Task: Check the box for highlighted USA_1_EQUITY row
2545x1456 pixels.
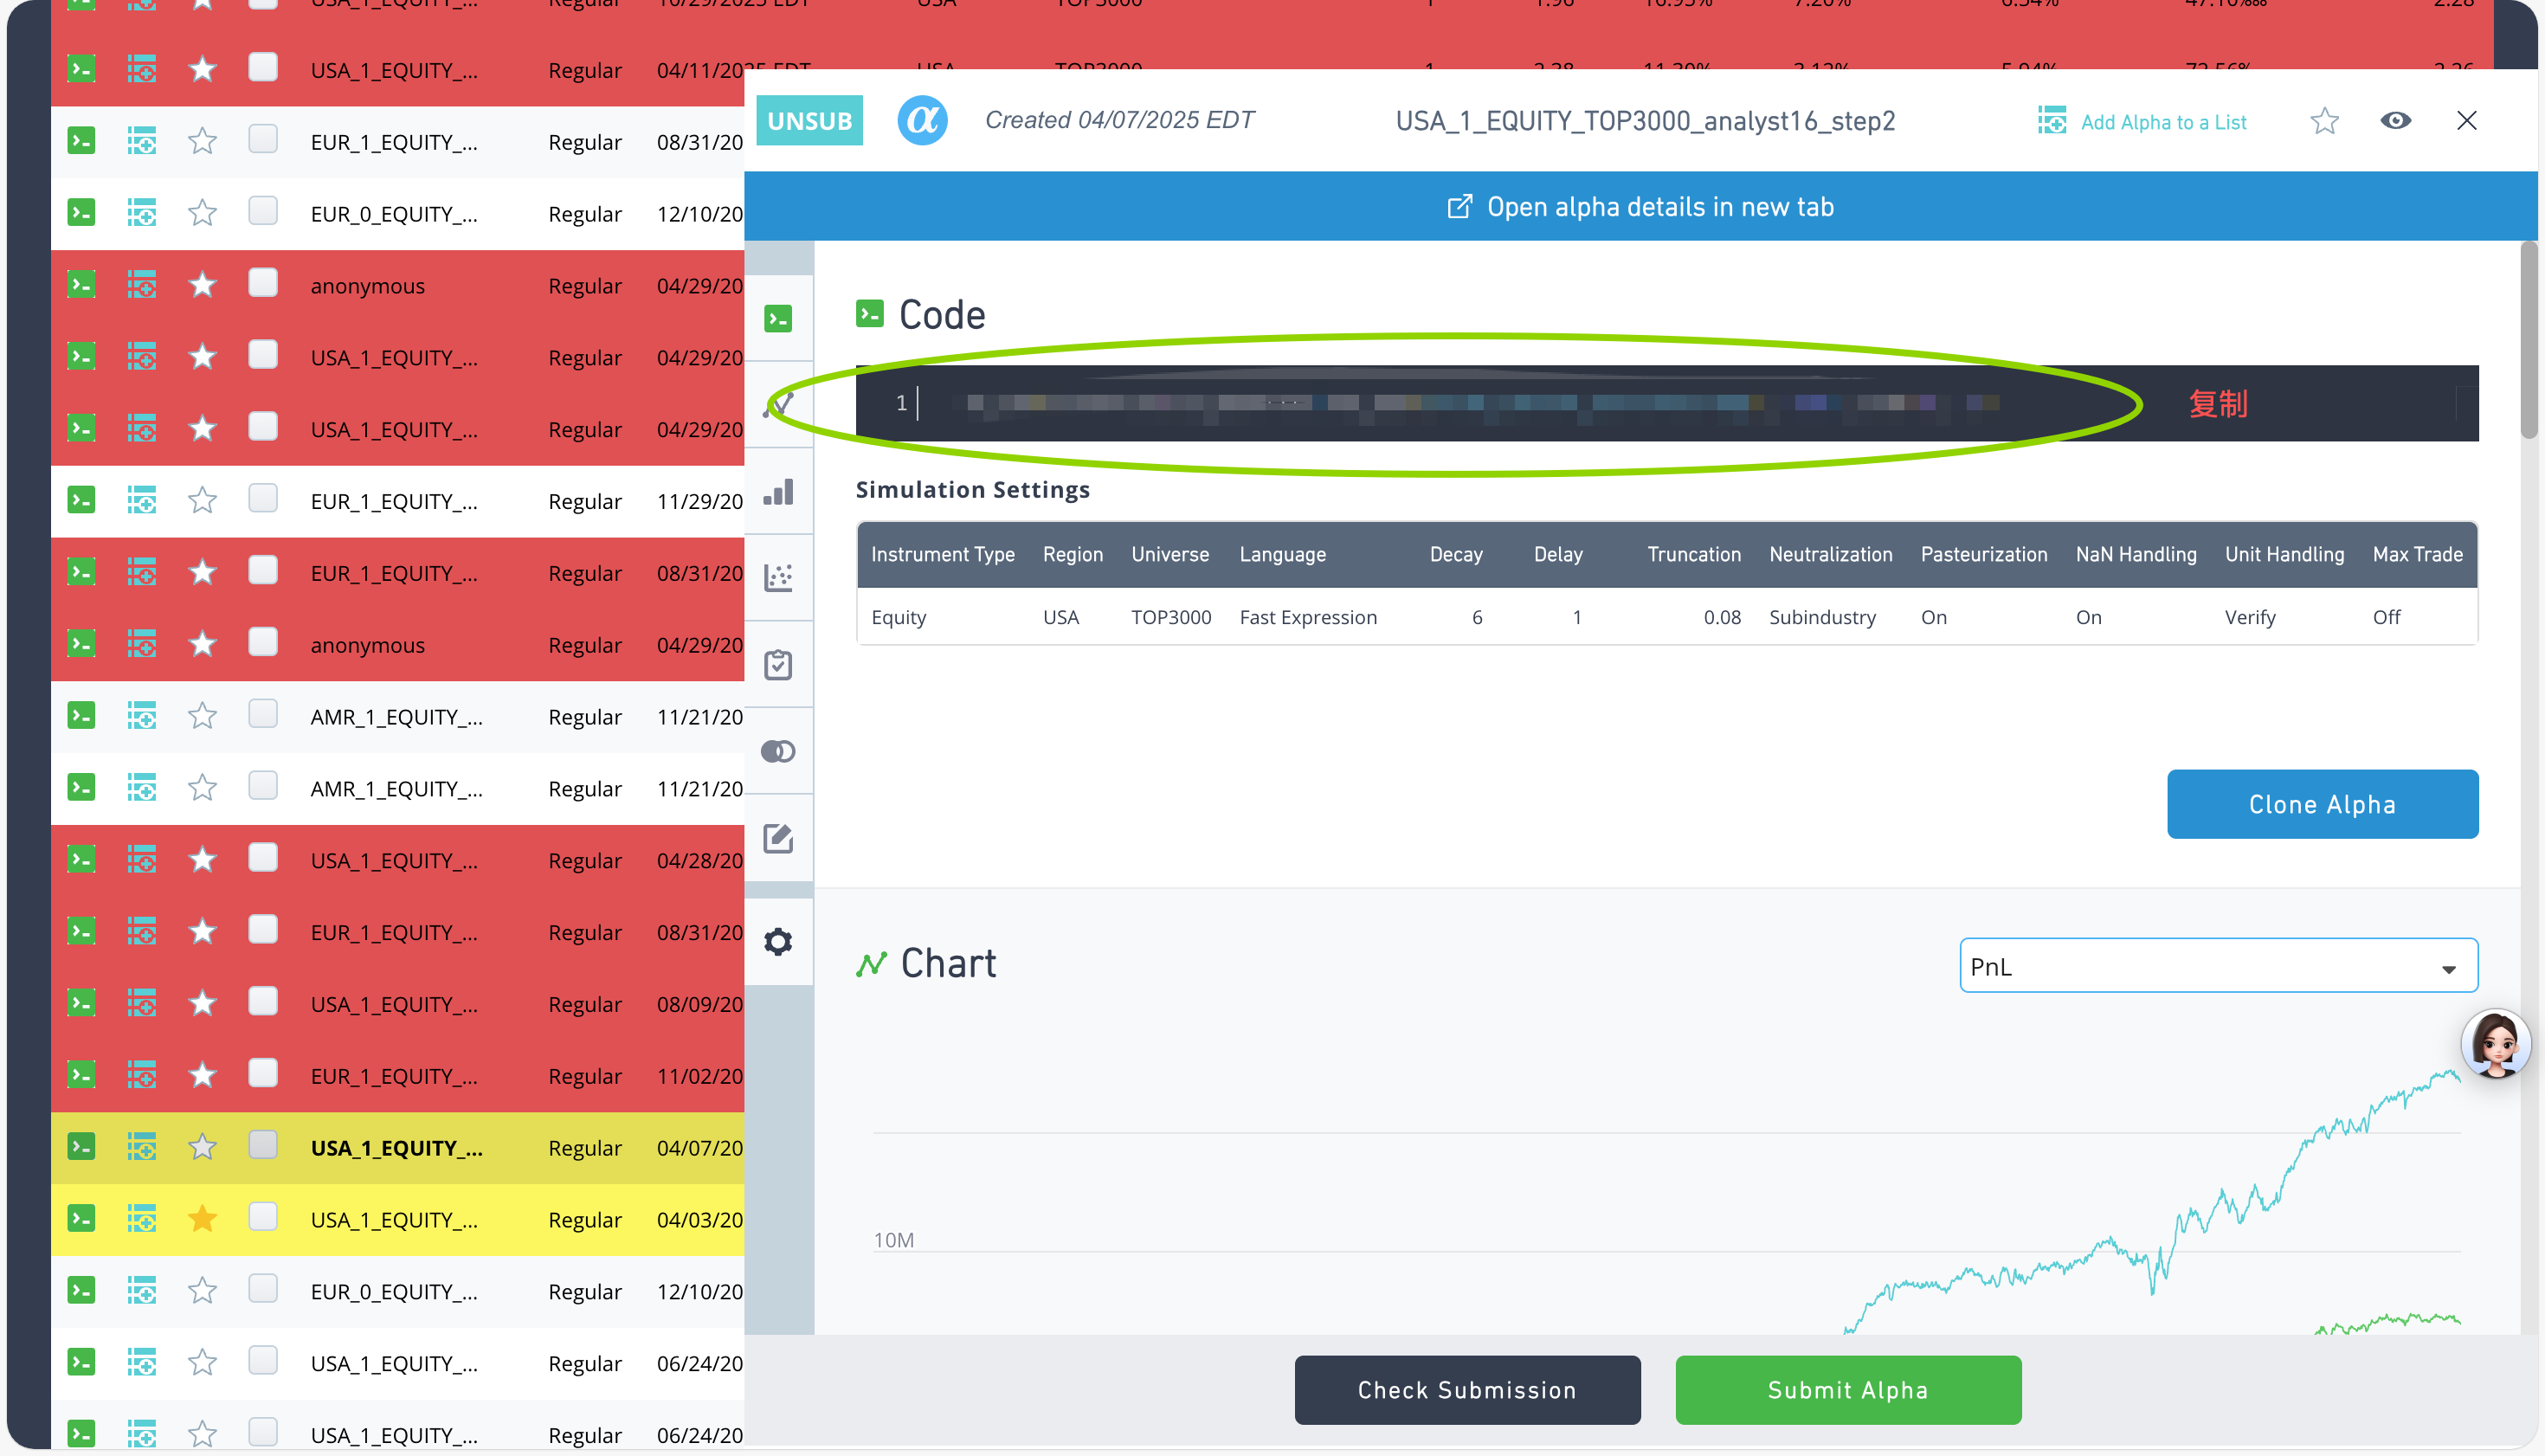Action: tap(263, 1146)
